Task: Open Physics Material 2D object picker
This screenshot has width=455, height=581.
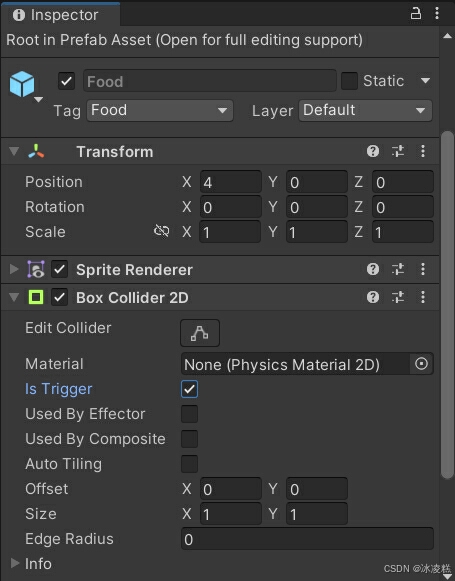Action: tap(421, 364)
